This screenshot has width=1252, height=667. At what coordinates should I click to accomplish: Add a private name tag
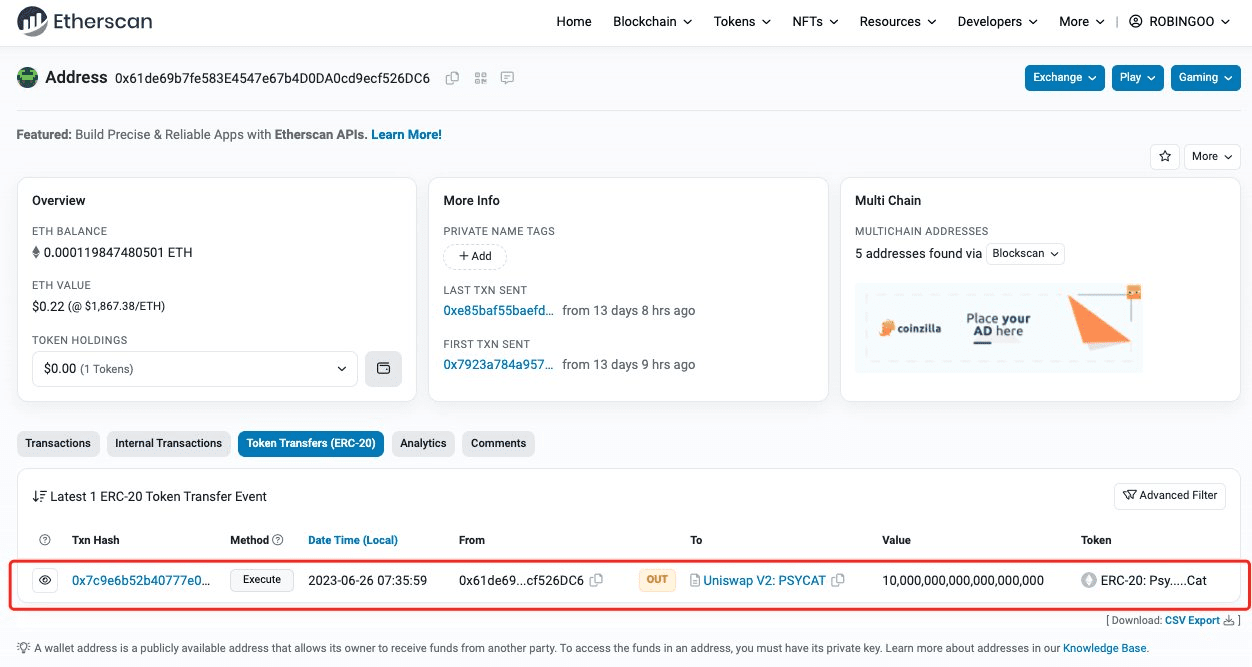click(x=475, y=256)
